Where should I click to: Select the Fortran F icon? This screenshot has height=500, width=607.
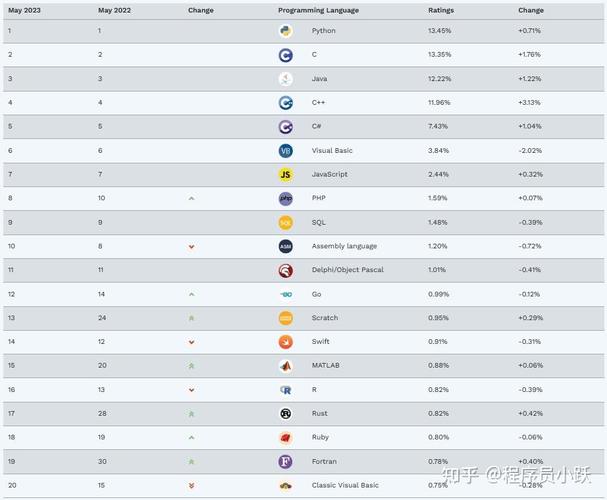click(286, 462)
